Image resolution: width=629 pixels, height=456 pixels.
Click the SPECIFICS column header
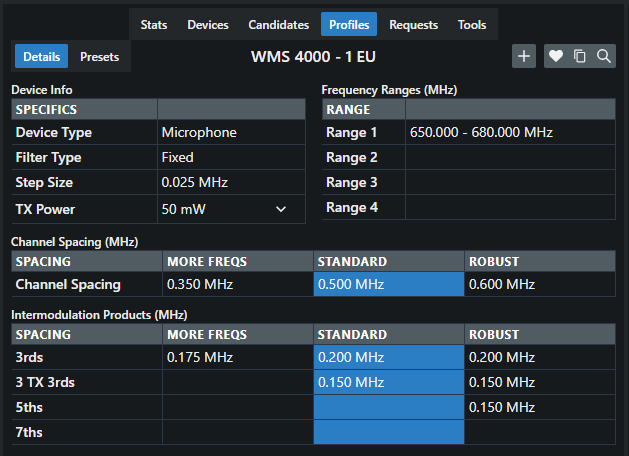[84, 109]
